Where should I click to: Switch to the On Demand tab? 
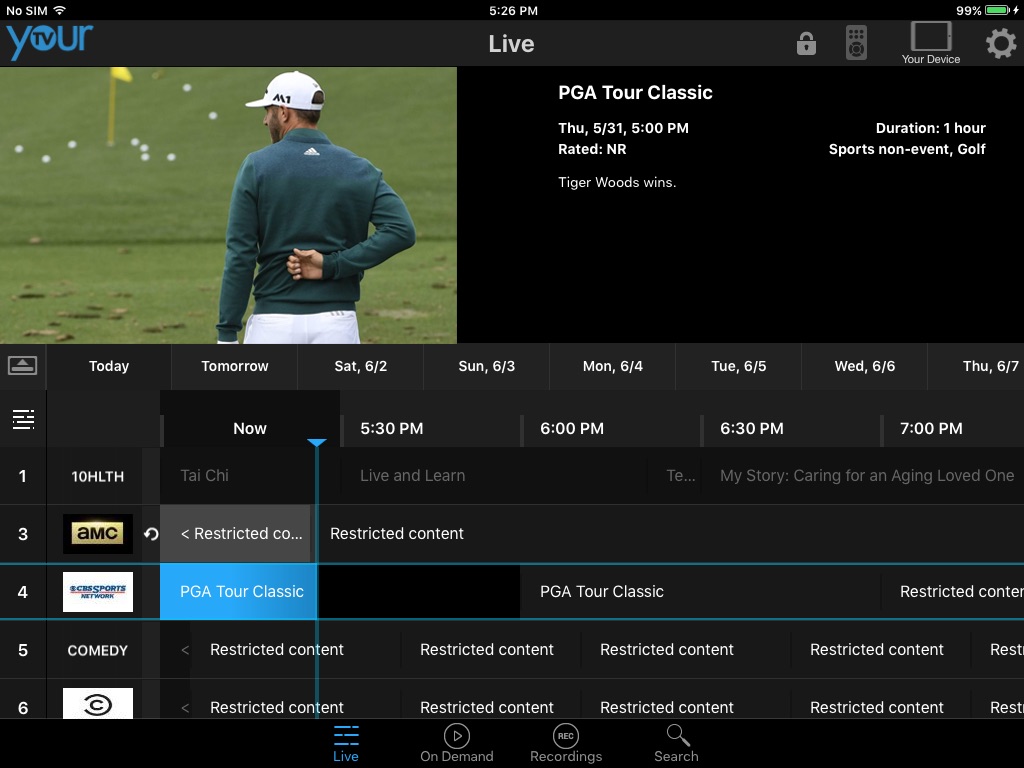click(456, 743)
